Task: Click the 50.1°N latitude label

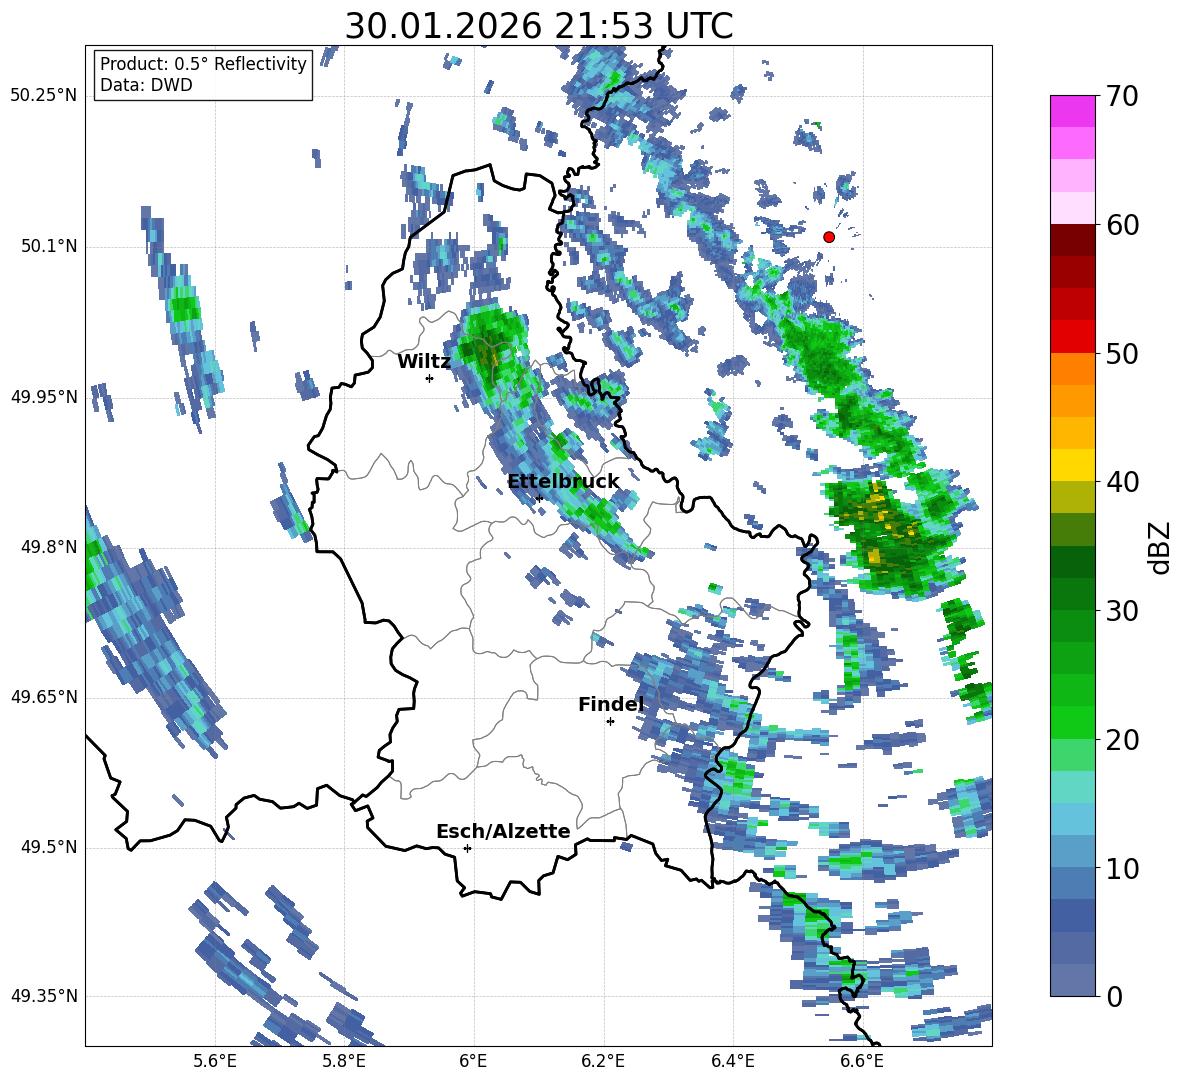Action: [x=48, y=247]
